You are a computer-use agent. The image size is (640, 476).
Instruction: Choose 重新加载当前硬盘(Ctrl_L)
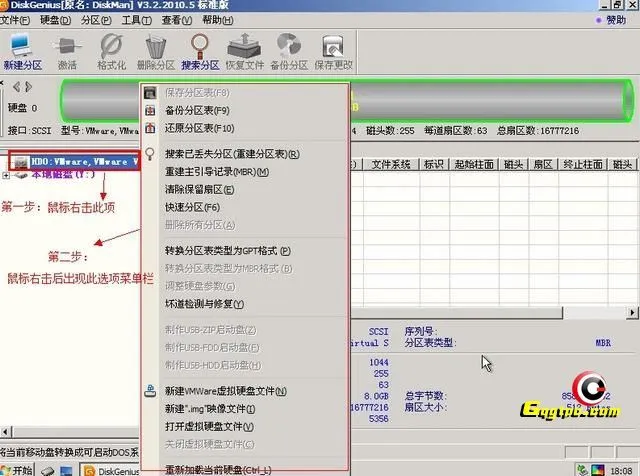click(218, 470)
